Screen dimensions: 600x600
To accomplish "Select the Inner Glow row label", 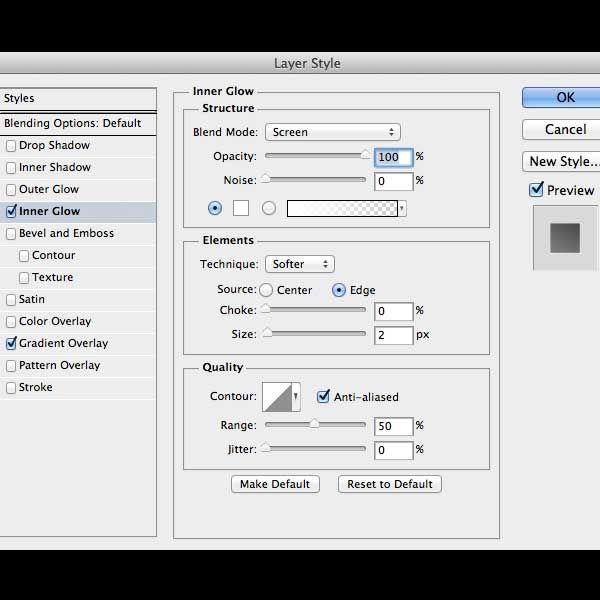I will coord(50,211).
